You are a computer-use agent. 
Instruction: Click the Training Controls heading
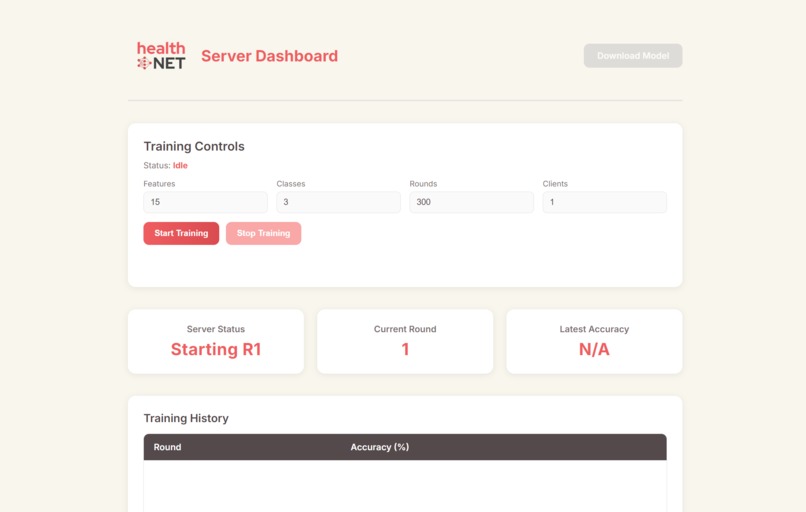coord(194,147)
